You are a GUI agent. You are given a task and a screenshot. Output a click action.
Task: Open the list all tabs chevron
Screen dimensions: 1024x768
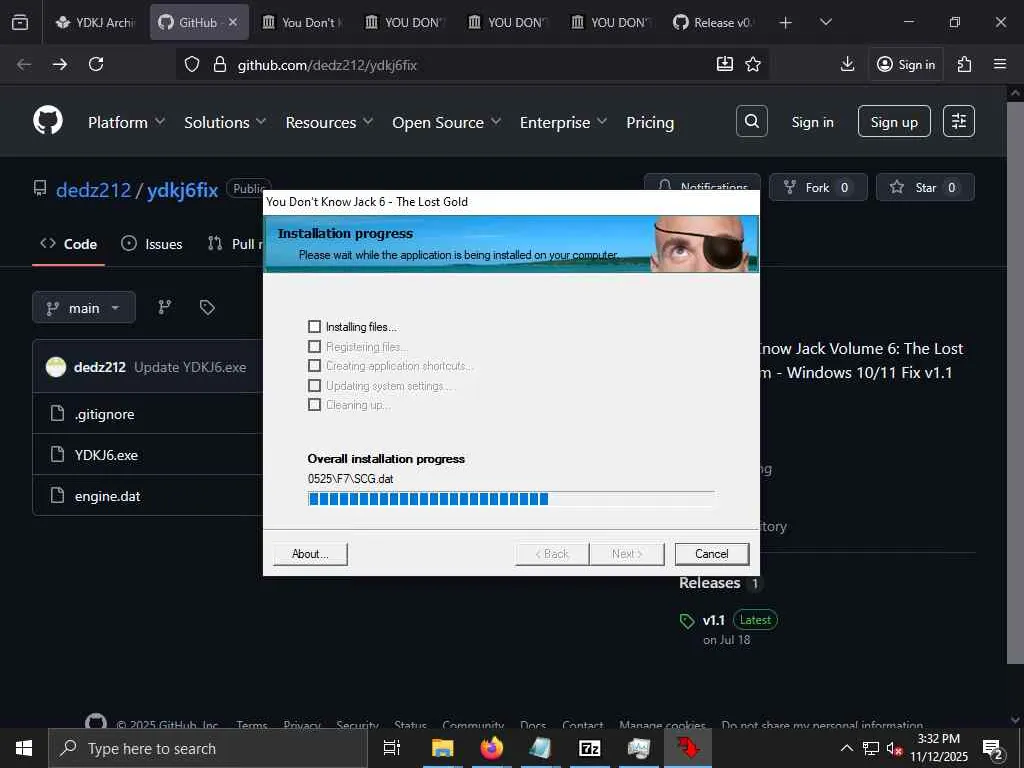point(825,22)
